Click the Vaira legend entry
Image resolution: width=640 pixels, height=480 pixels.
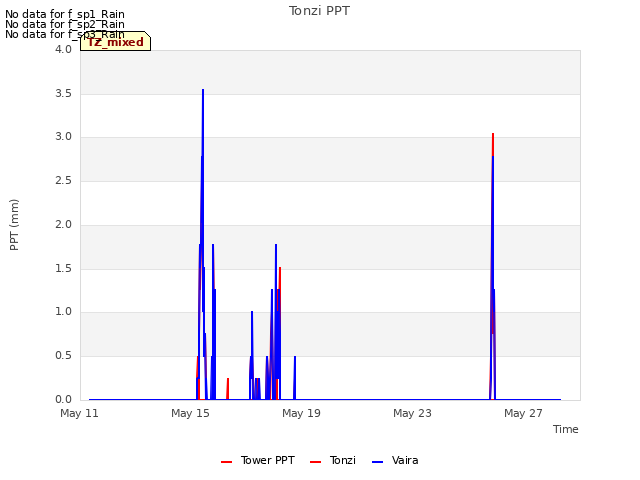pos(395,460)
